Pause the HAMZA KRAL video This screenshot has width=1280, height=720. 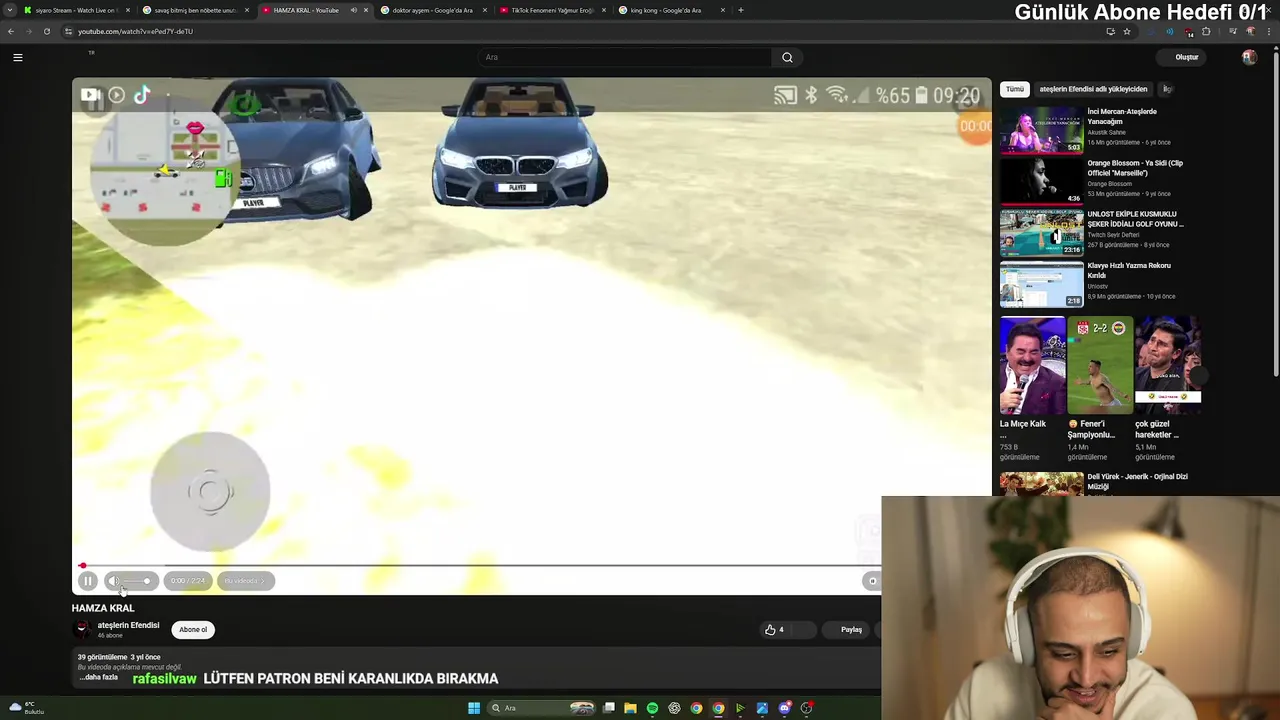tap(88, 581)
